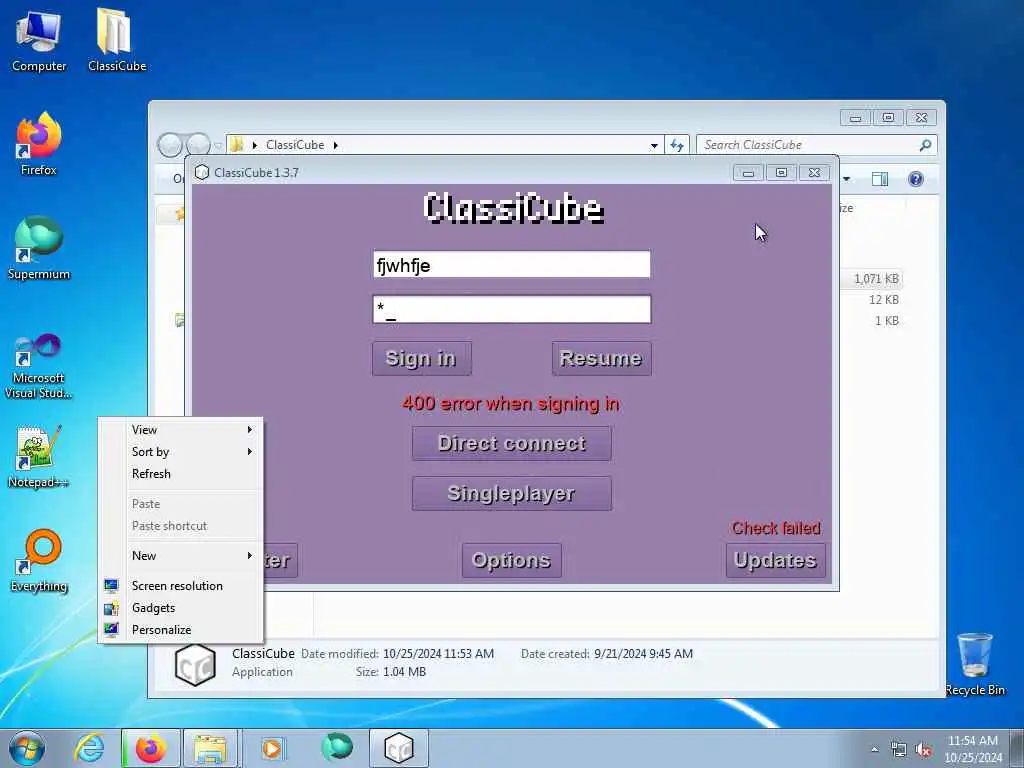Open the breadcrumb arrow after ClassiCube
Screen dimensions: 1024x768
[336, 145]
